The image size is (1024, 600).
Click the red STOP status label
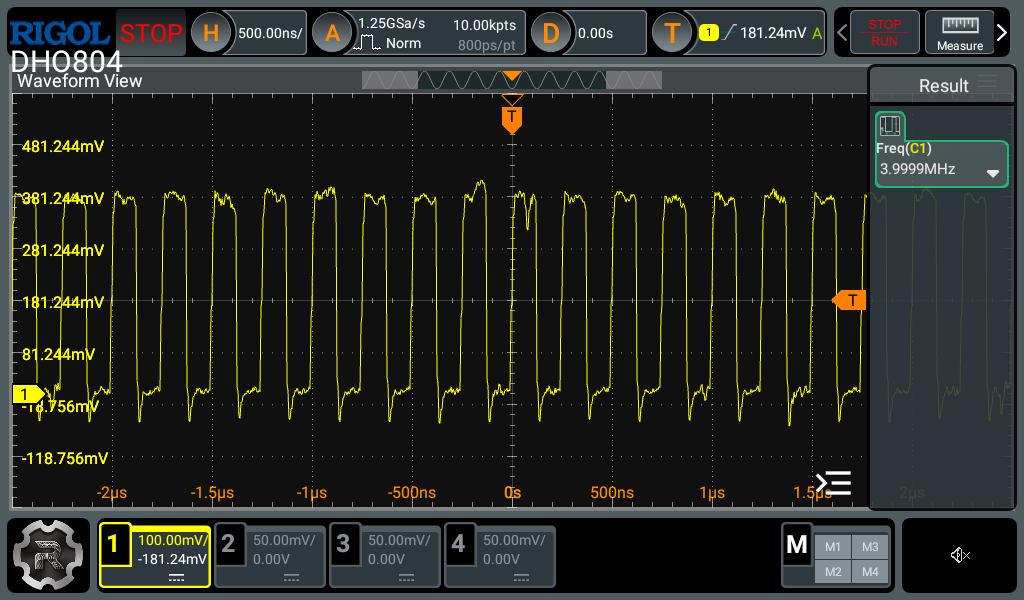[x=151, y=33]
